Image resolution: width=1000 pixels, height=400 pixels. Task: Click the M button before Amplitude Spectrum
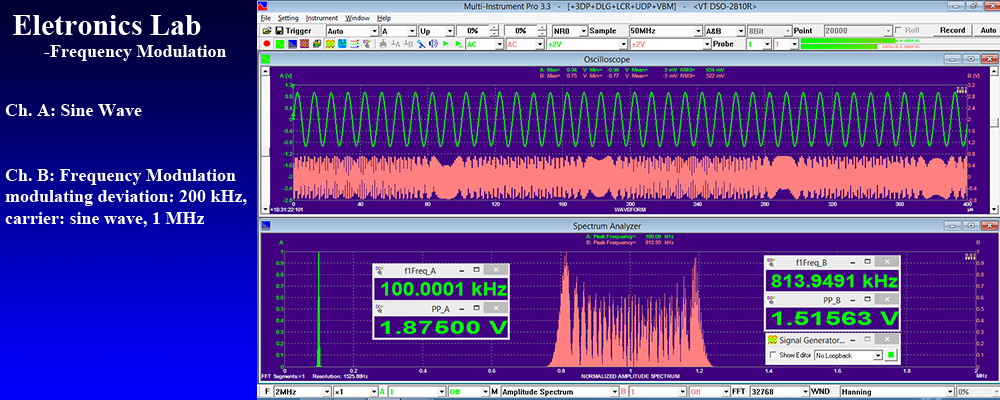[x=494, y=391]
